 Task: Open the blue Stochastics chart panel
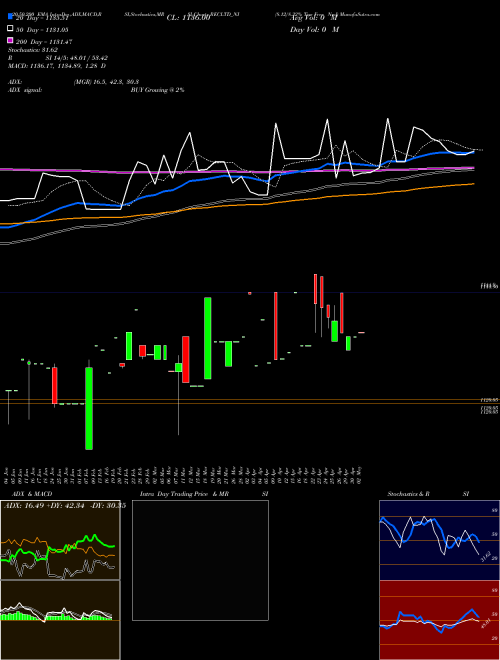(x=439, y=540)
